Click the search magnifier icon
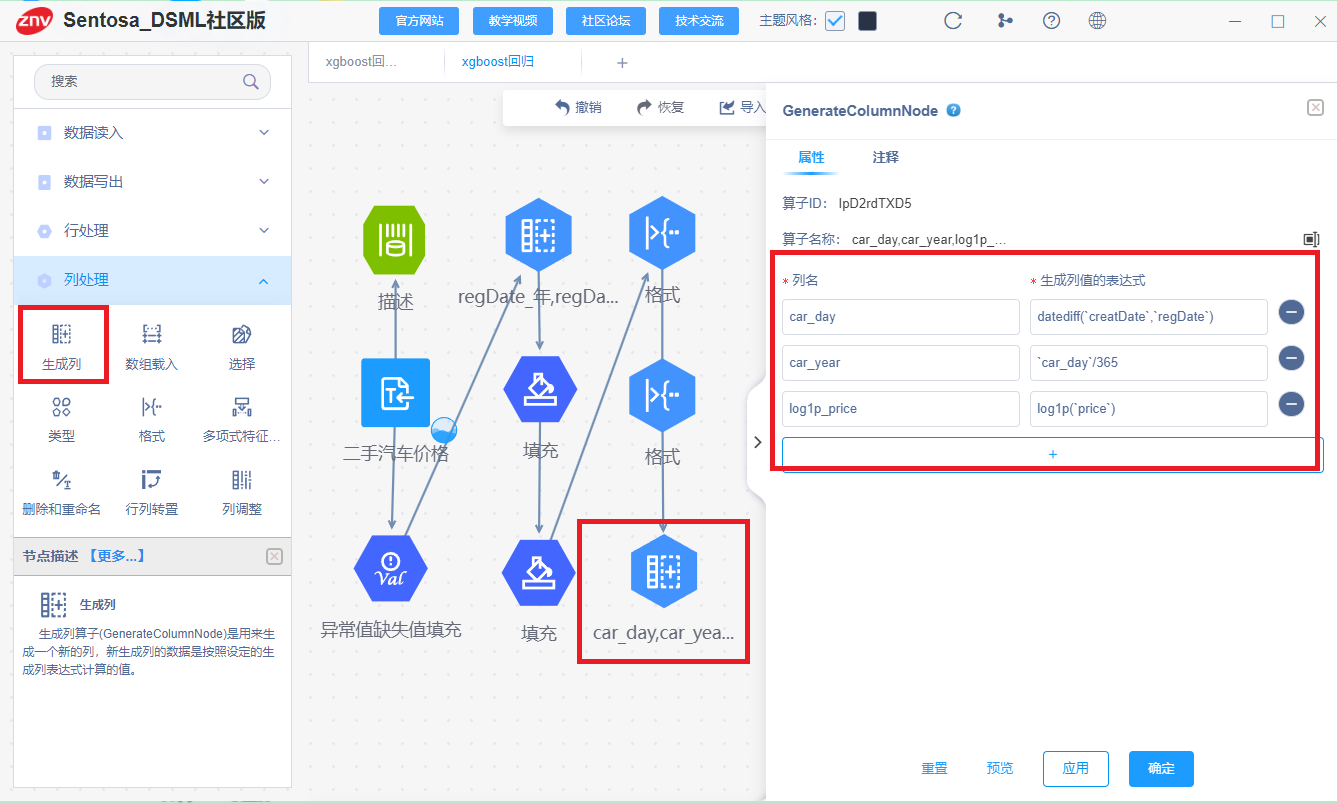The image size is (1337, 803). [251, 82]
